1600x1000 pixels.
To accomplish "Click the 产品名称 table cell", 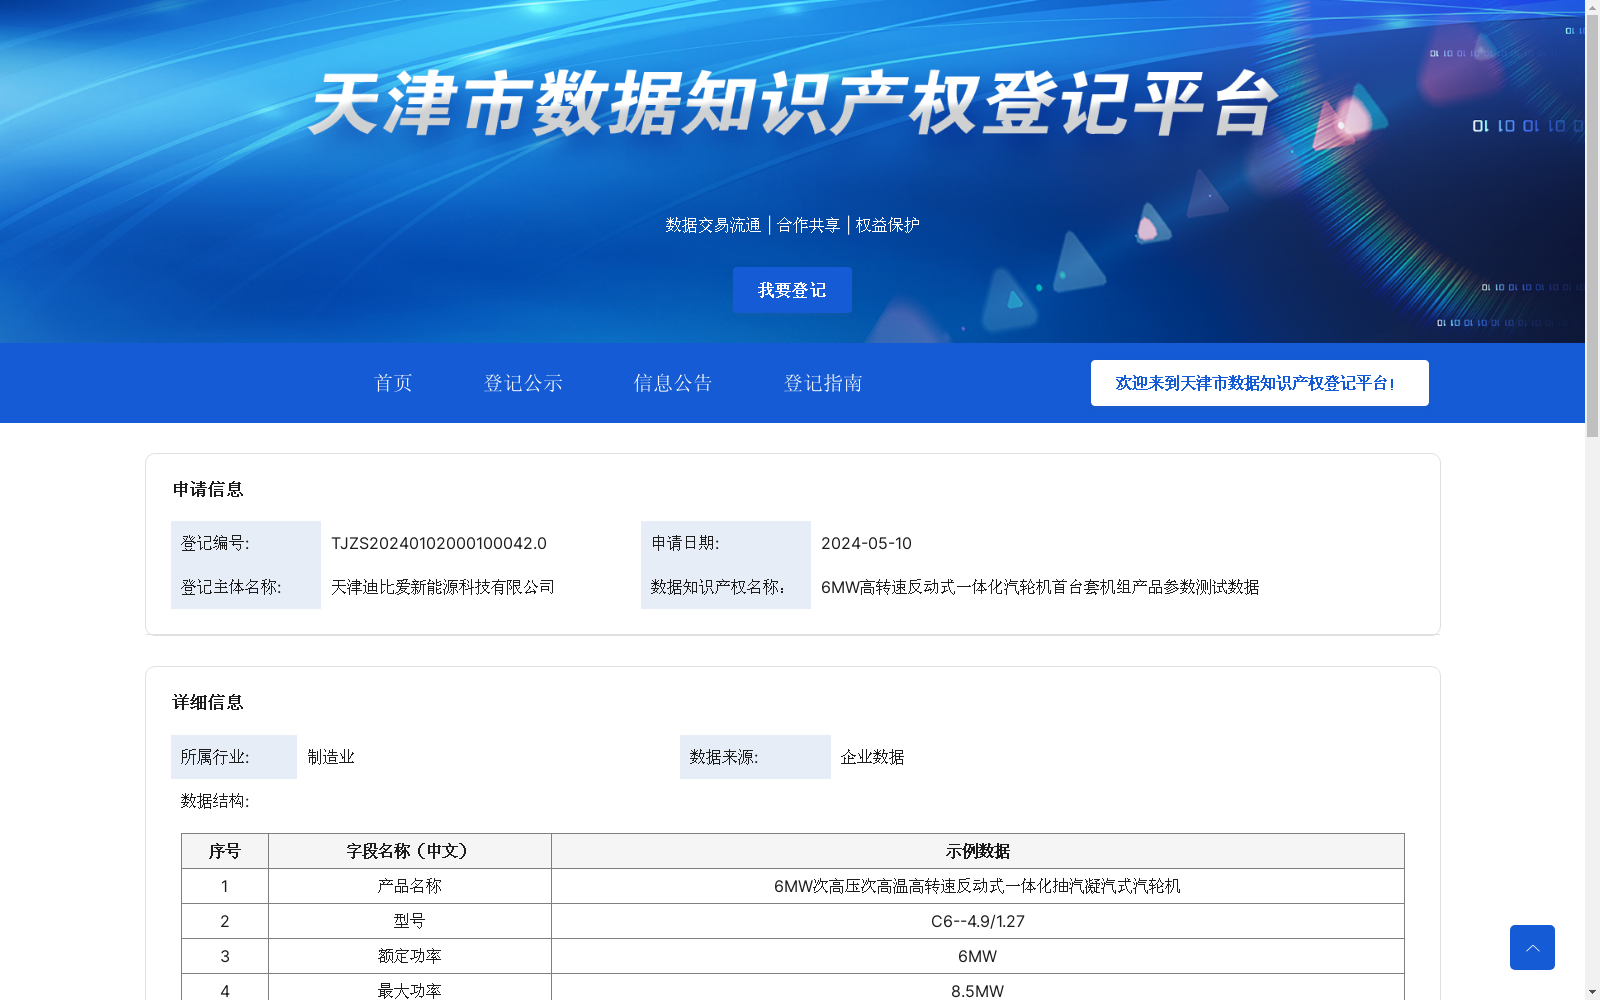I will click(410, 886).
